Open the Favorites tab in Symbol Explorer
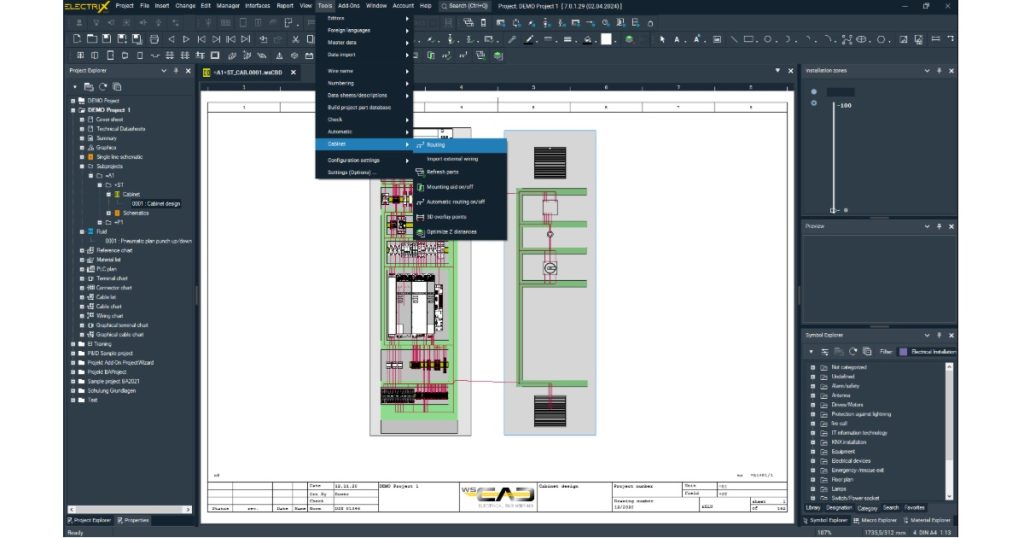Viewport: 1024px width, 538px height. (x=914, y=508)
